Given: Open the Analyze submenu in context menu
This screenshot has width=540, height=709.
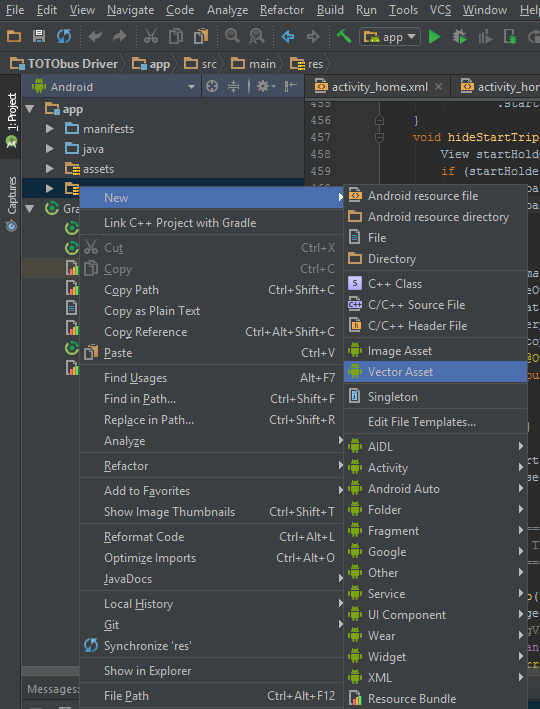Looking at the screenshot, I should (211, 441).
